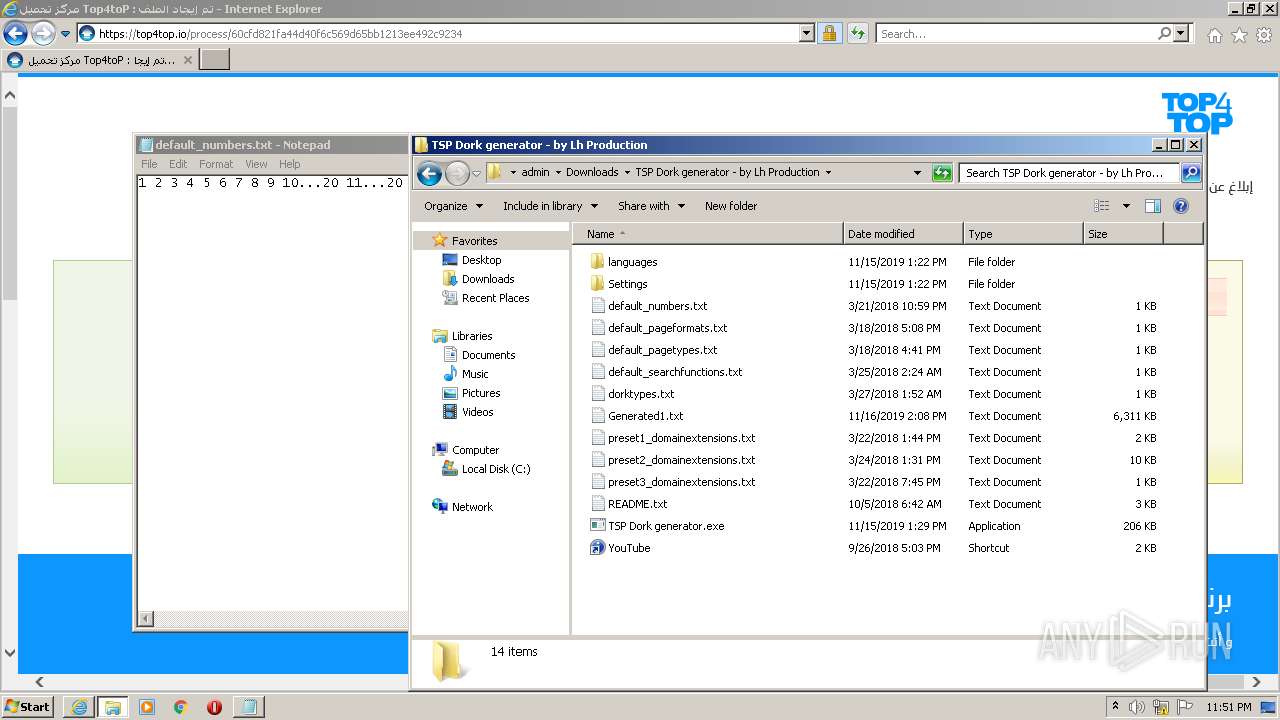This screenshot has width=1280, height=720.
Task: Click Internet Explorer back button
Action: coord(15,33)
